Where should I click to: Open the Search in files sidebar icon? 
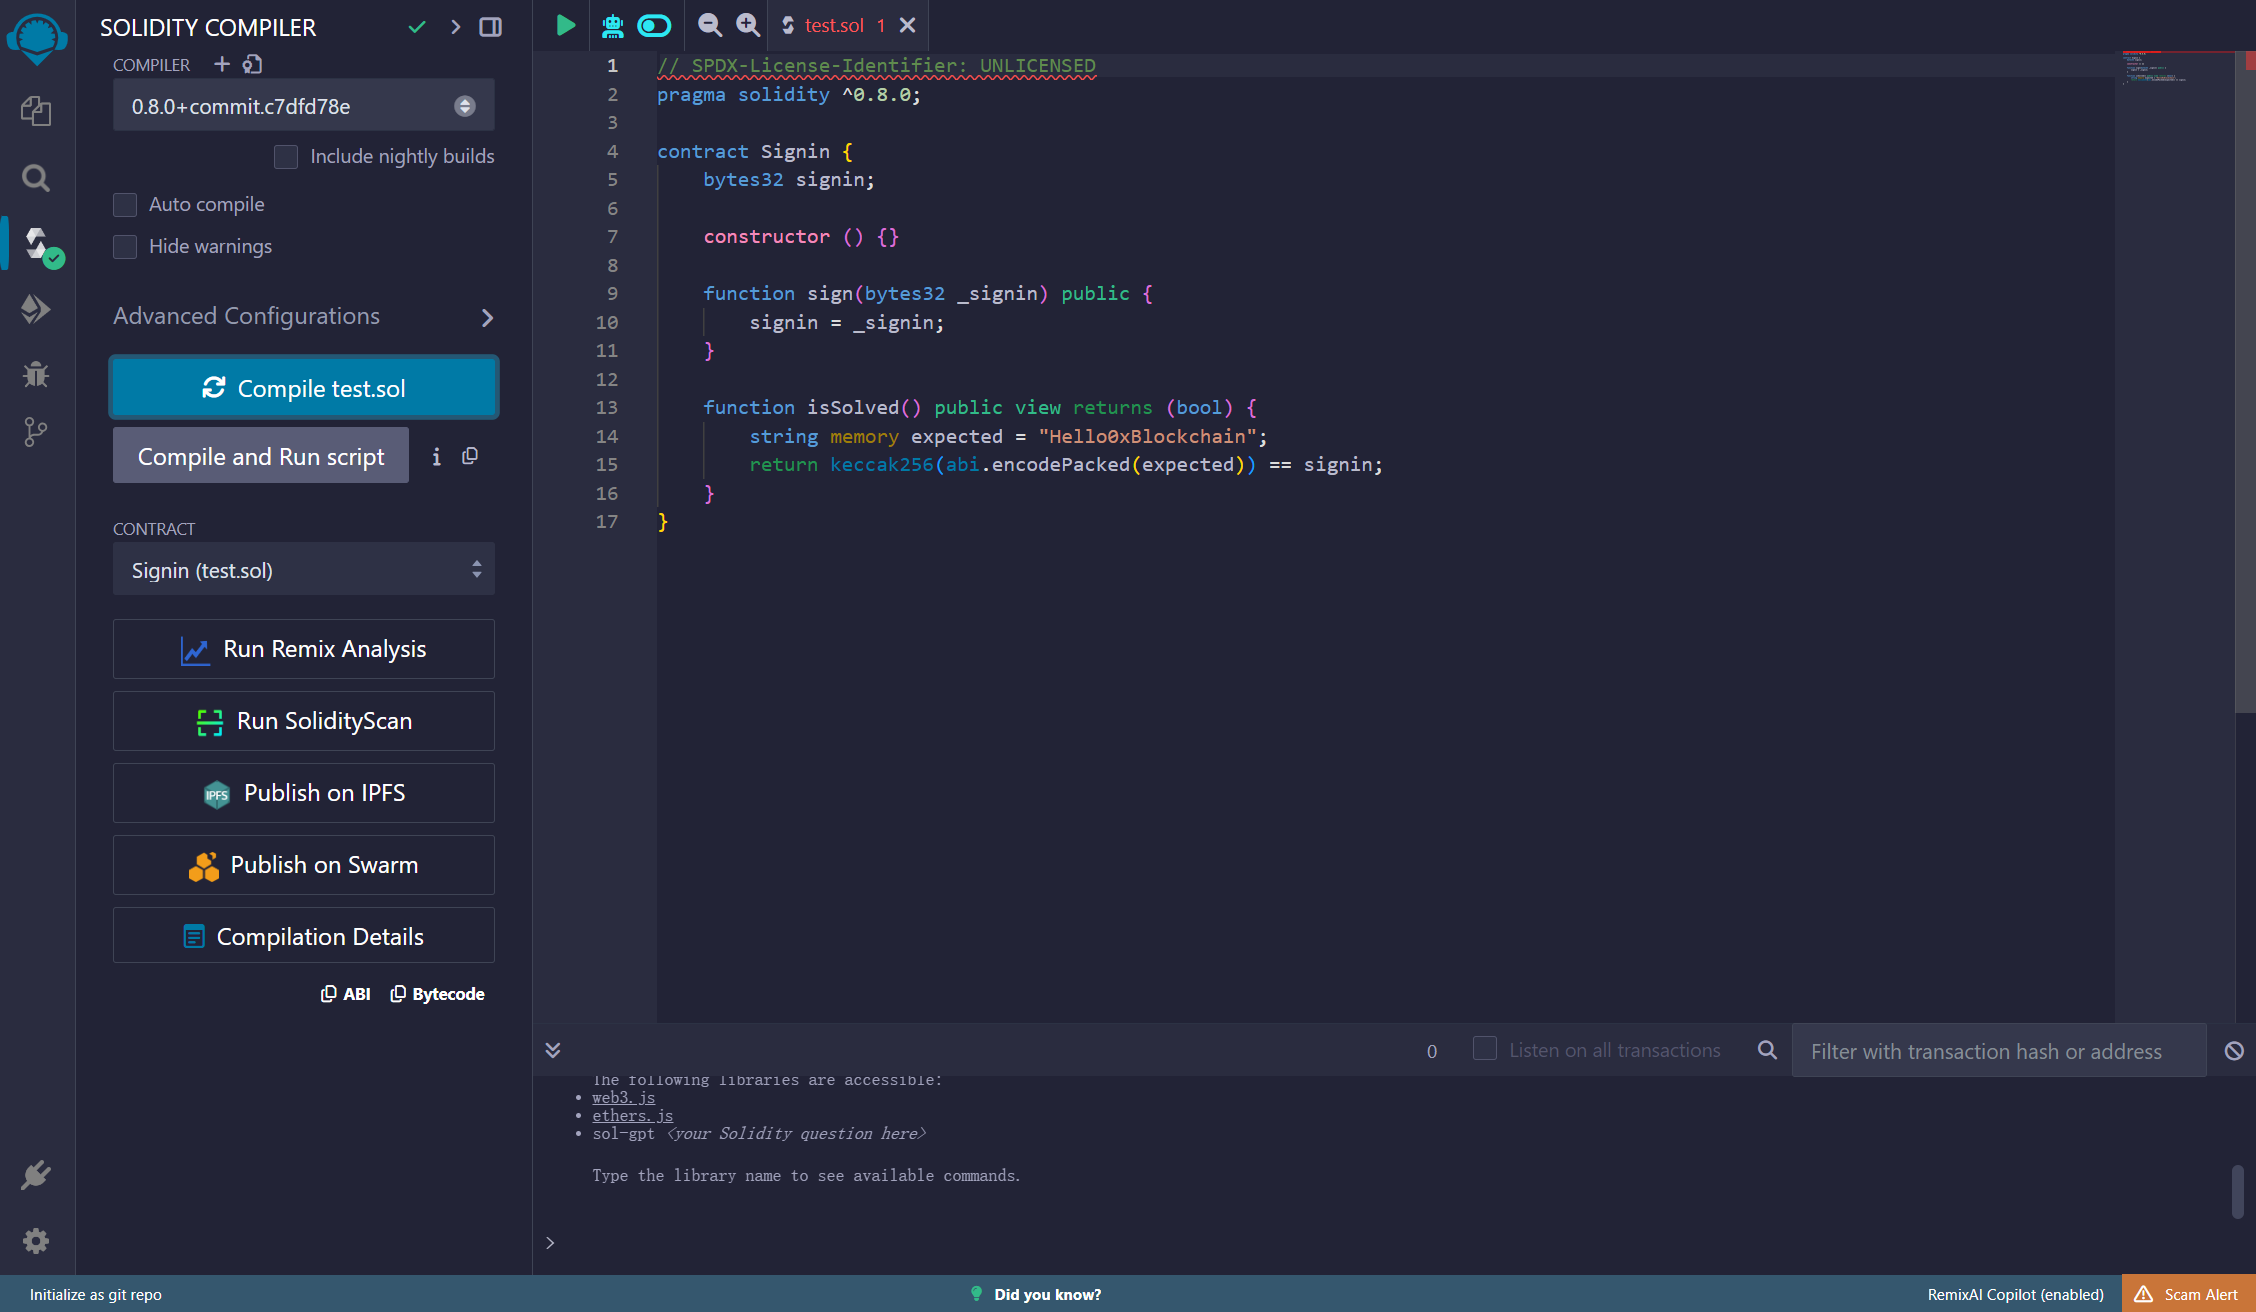(x=36, y=178)
